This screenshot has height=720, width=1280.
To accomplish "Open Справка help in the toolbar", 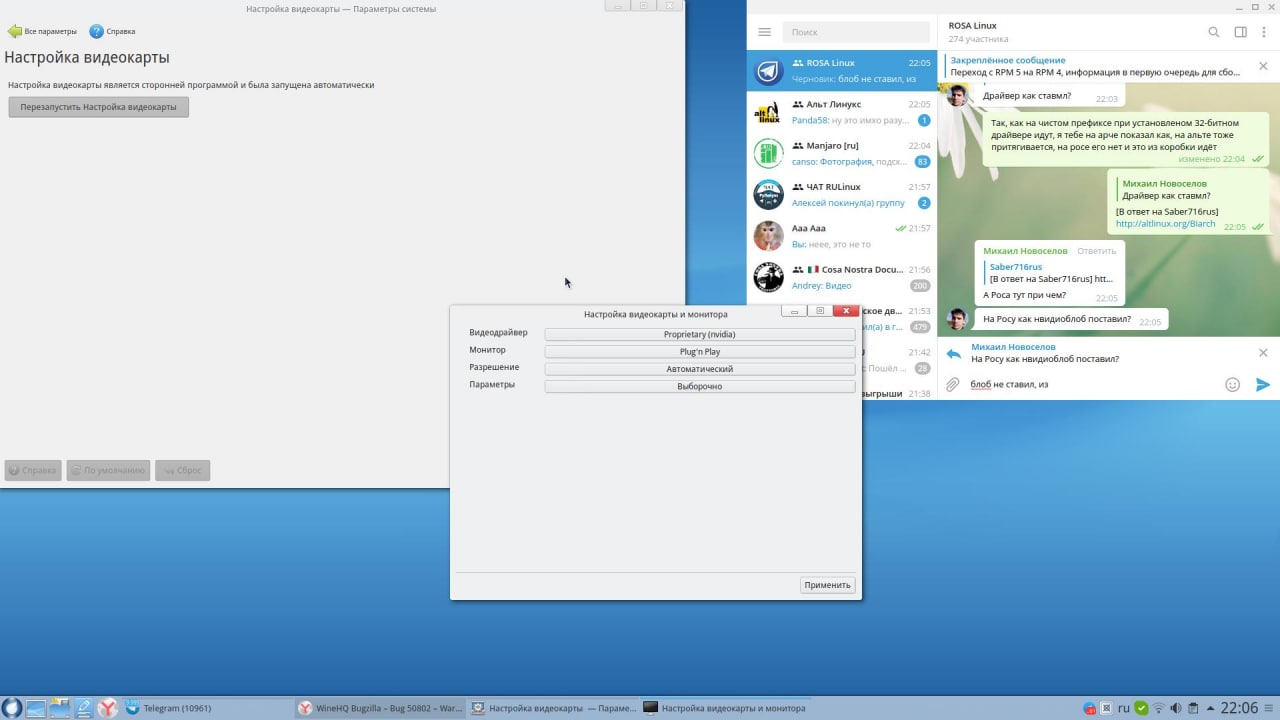I will click(112, 31).
